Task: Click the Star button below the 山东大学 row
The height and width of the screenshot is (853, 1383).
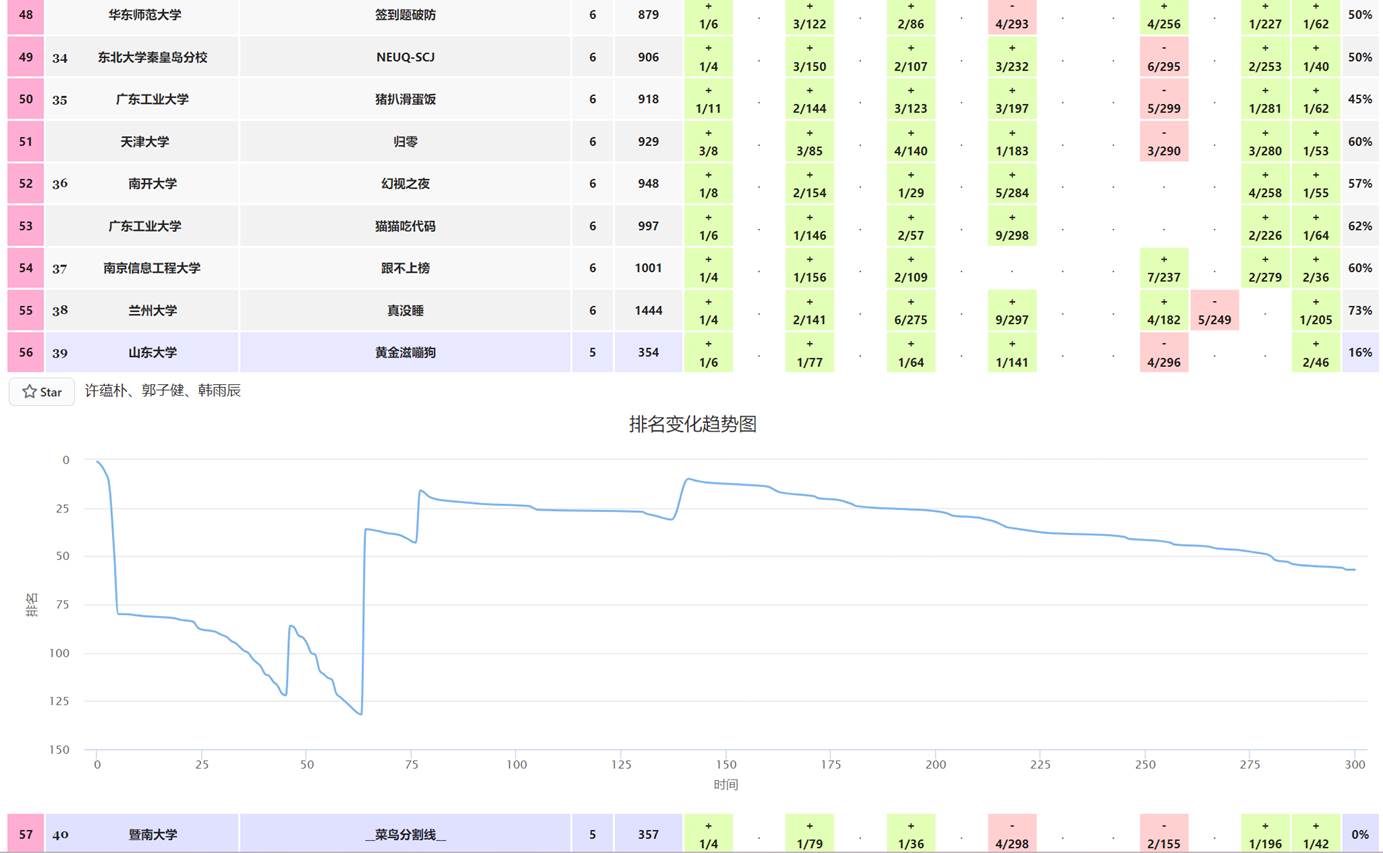Action: 42,392
